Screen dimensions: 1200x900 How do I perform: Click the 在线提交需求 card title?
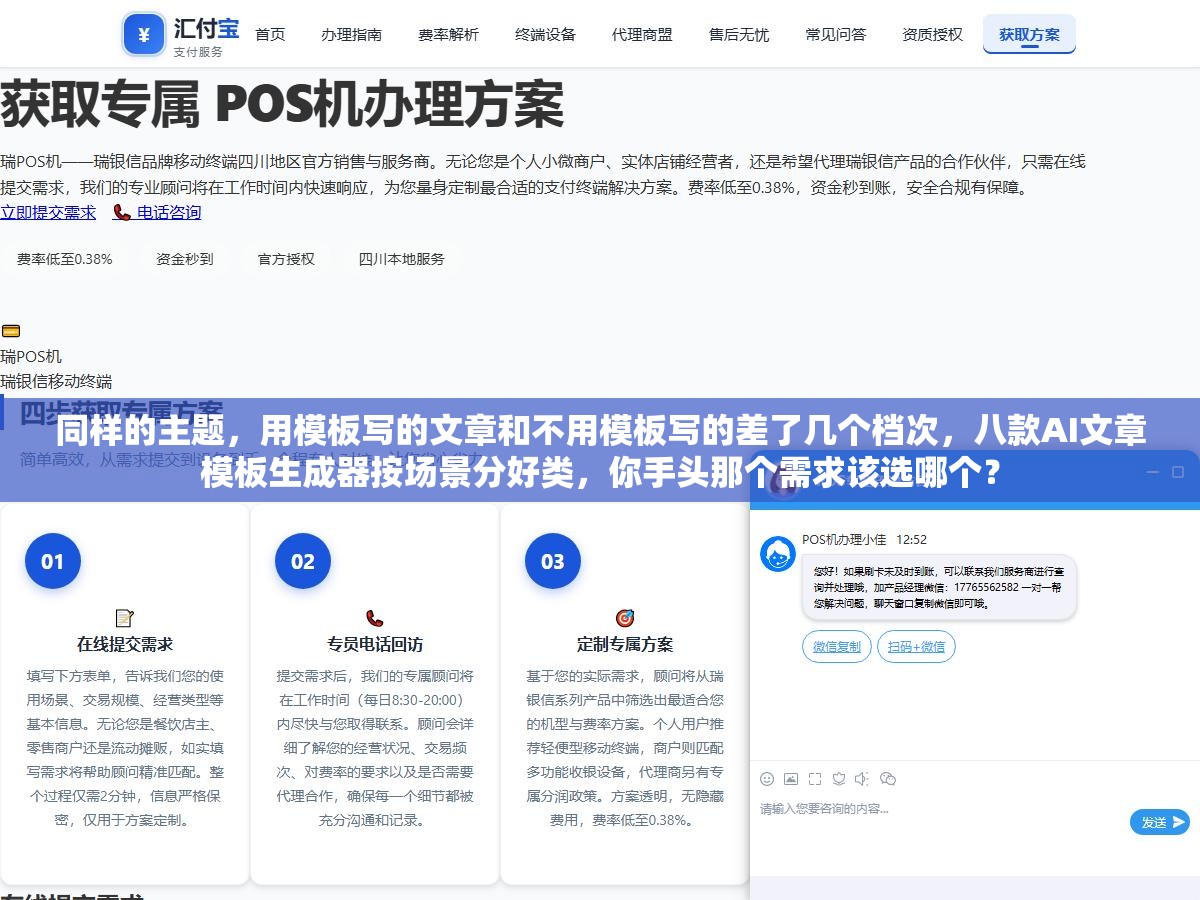(x=125, y=644)
